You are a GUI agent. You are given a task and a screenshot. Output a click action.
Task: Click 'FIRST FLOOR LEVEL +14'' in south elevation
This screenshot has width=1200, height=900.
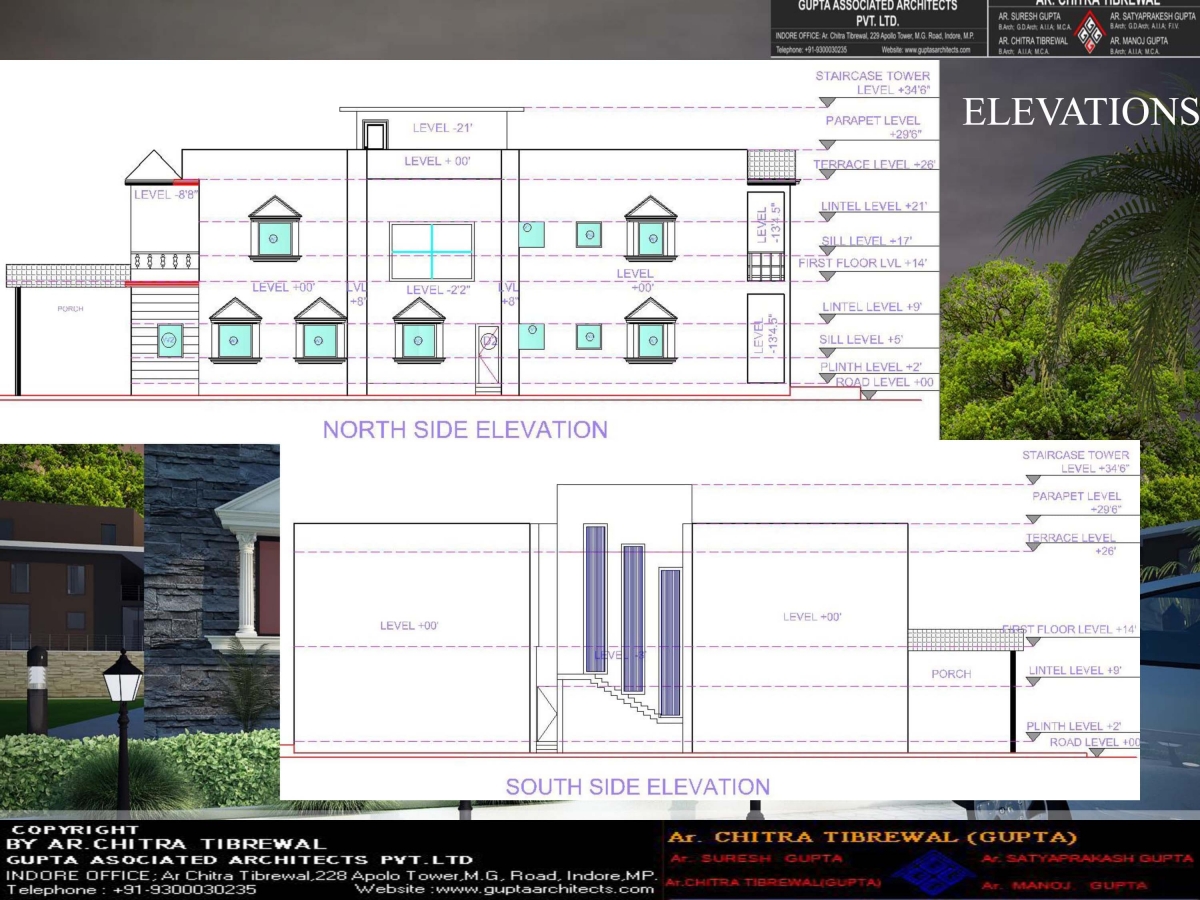coord(1070,629)
